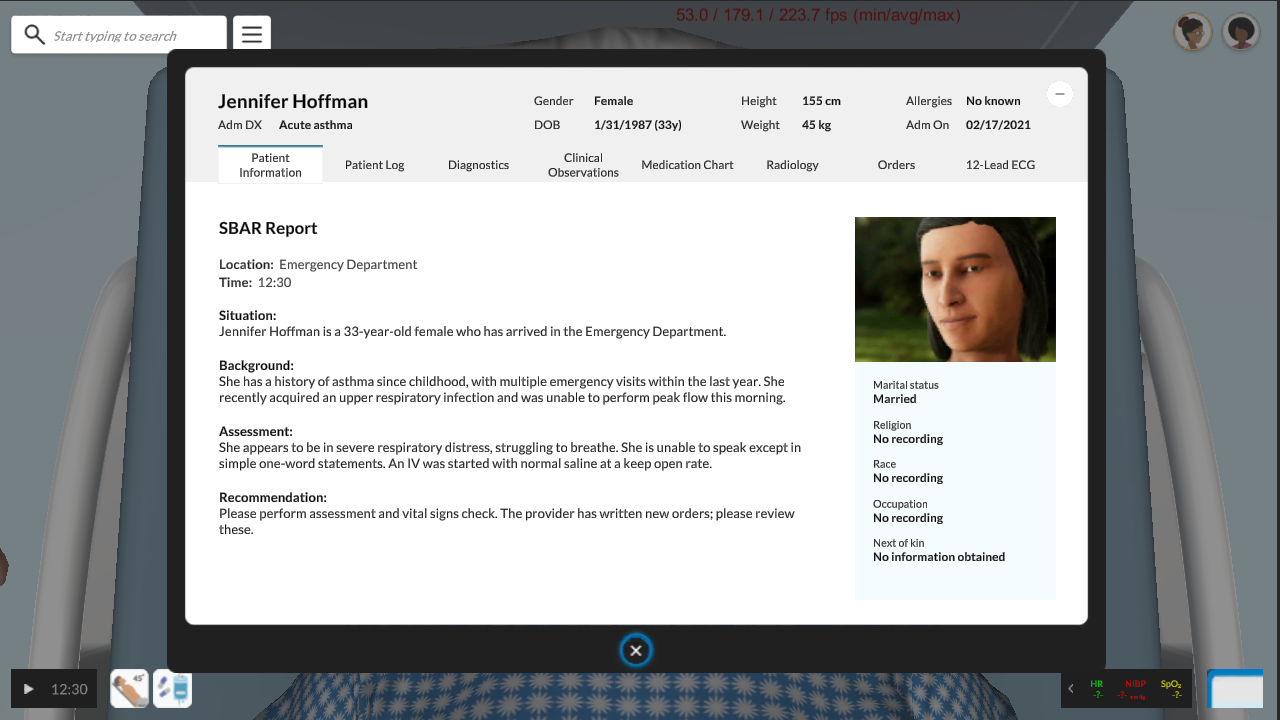Click the SpO2 reading on monitor
Viewport: 1280px width, 720px height.
pyautogui.click(x=1171, y=689)
